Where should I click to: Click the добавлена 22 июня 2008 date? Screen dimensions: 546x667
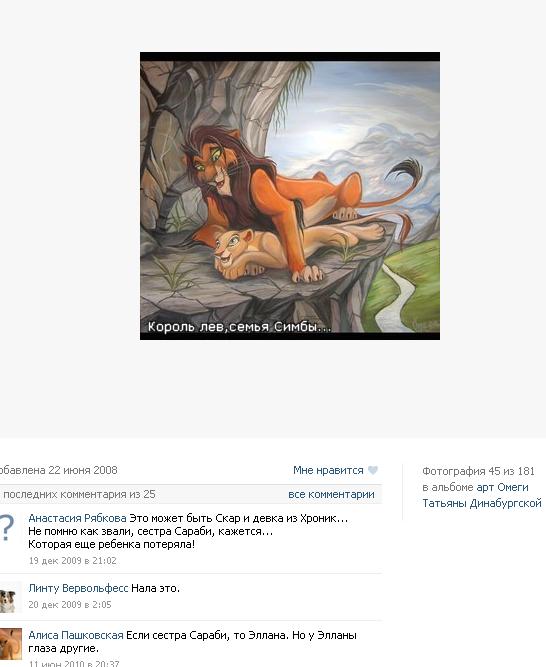(x=59, y=470)
